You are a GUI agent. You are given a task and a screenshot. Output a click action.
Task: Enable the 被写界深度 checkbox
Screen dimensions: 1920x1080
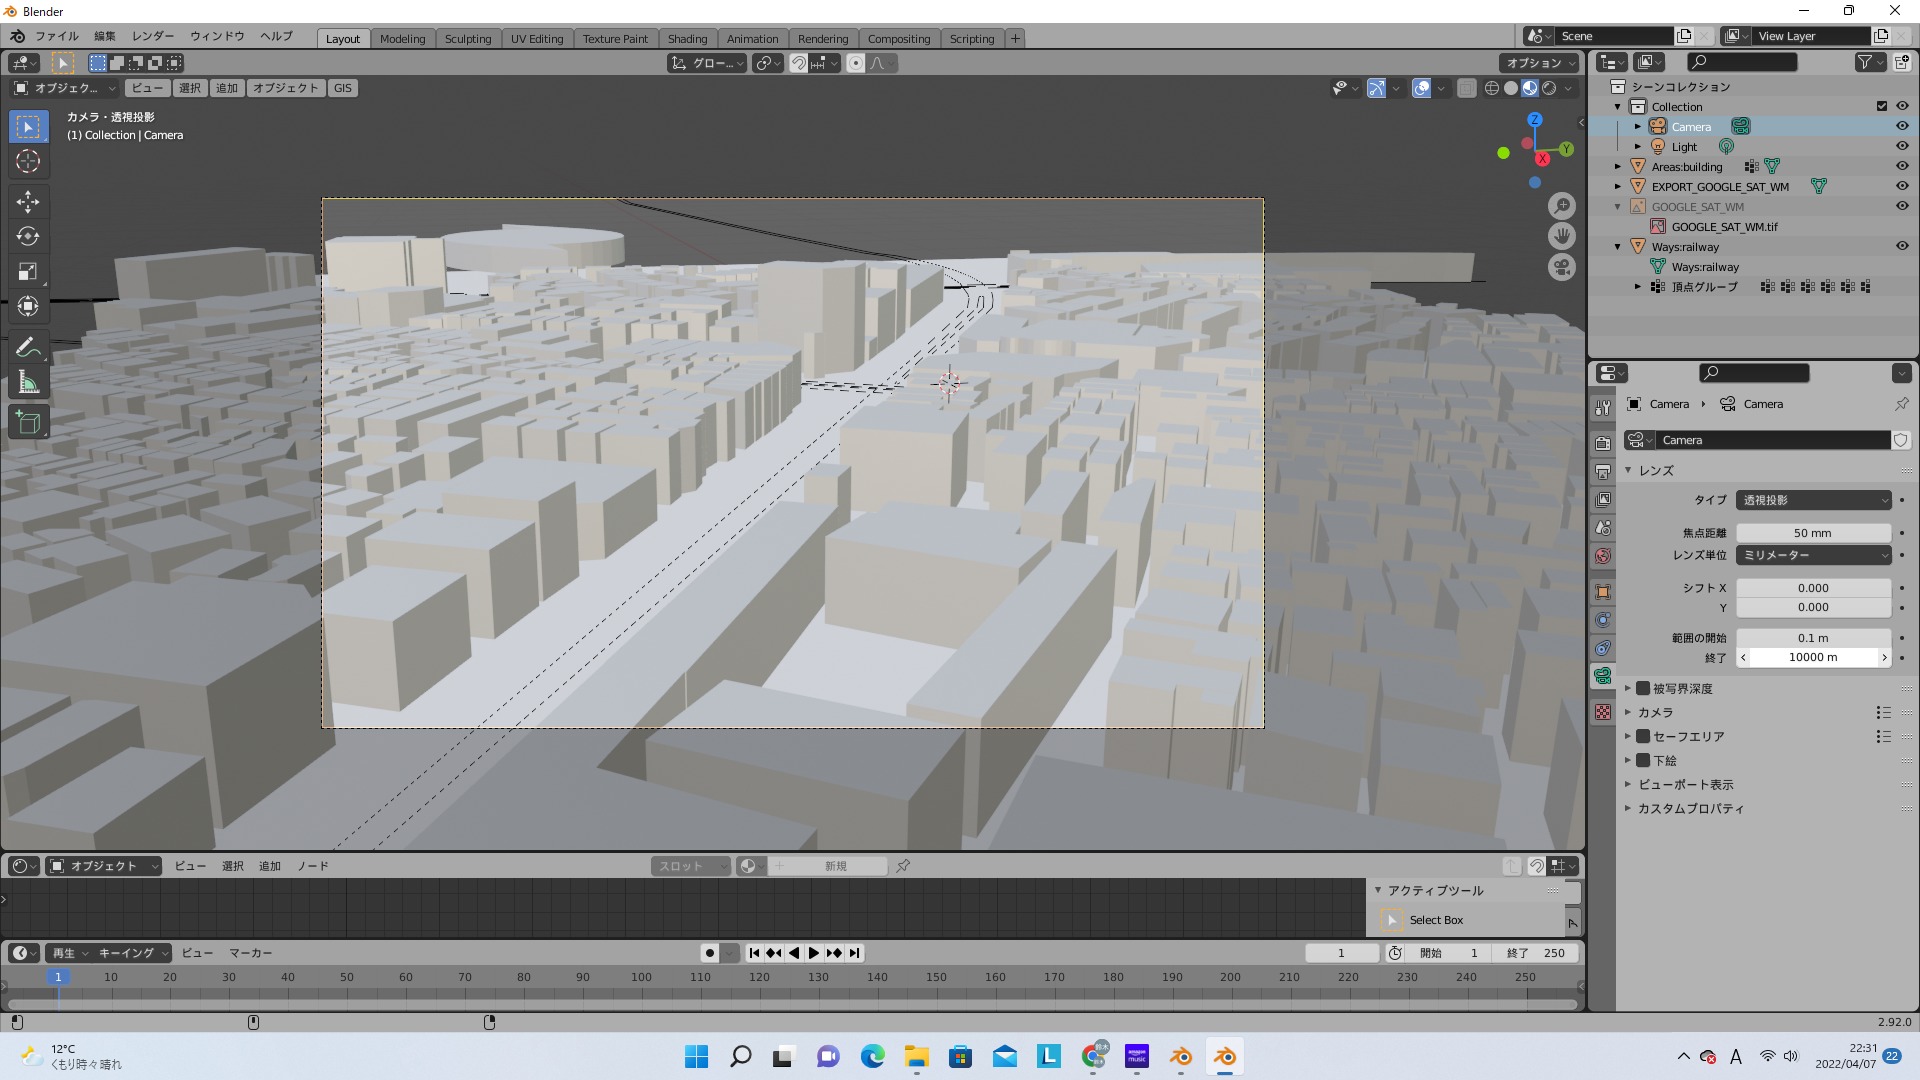1643,688
